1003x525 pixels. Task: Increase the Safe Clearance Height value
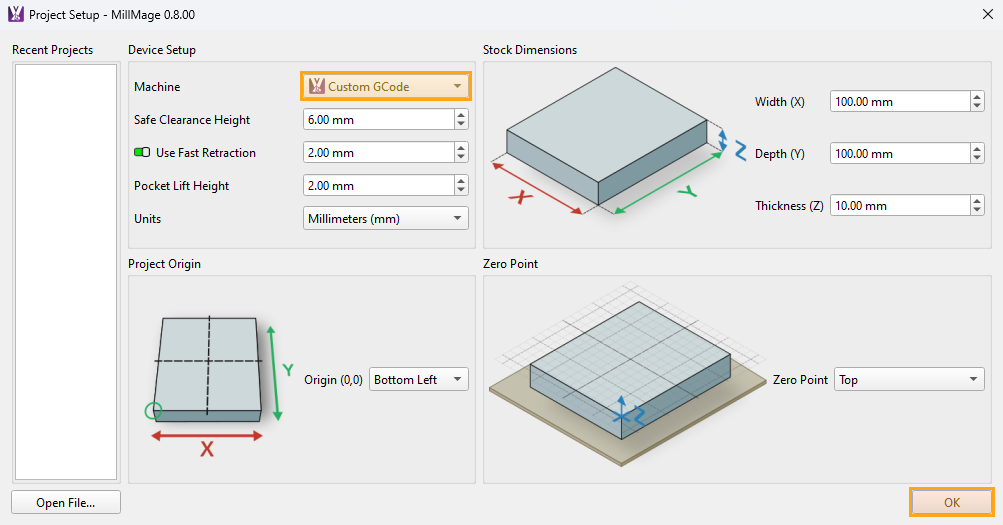coord(461,115)
